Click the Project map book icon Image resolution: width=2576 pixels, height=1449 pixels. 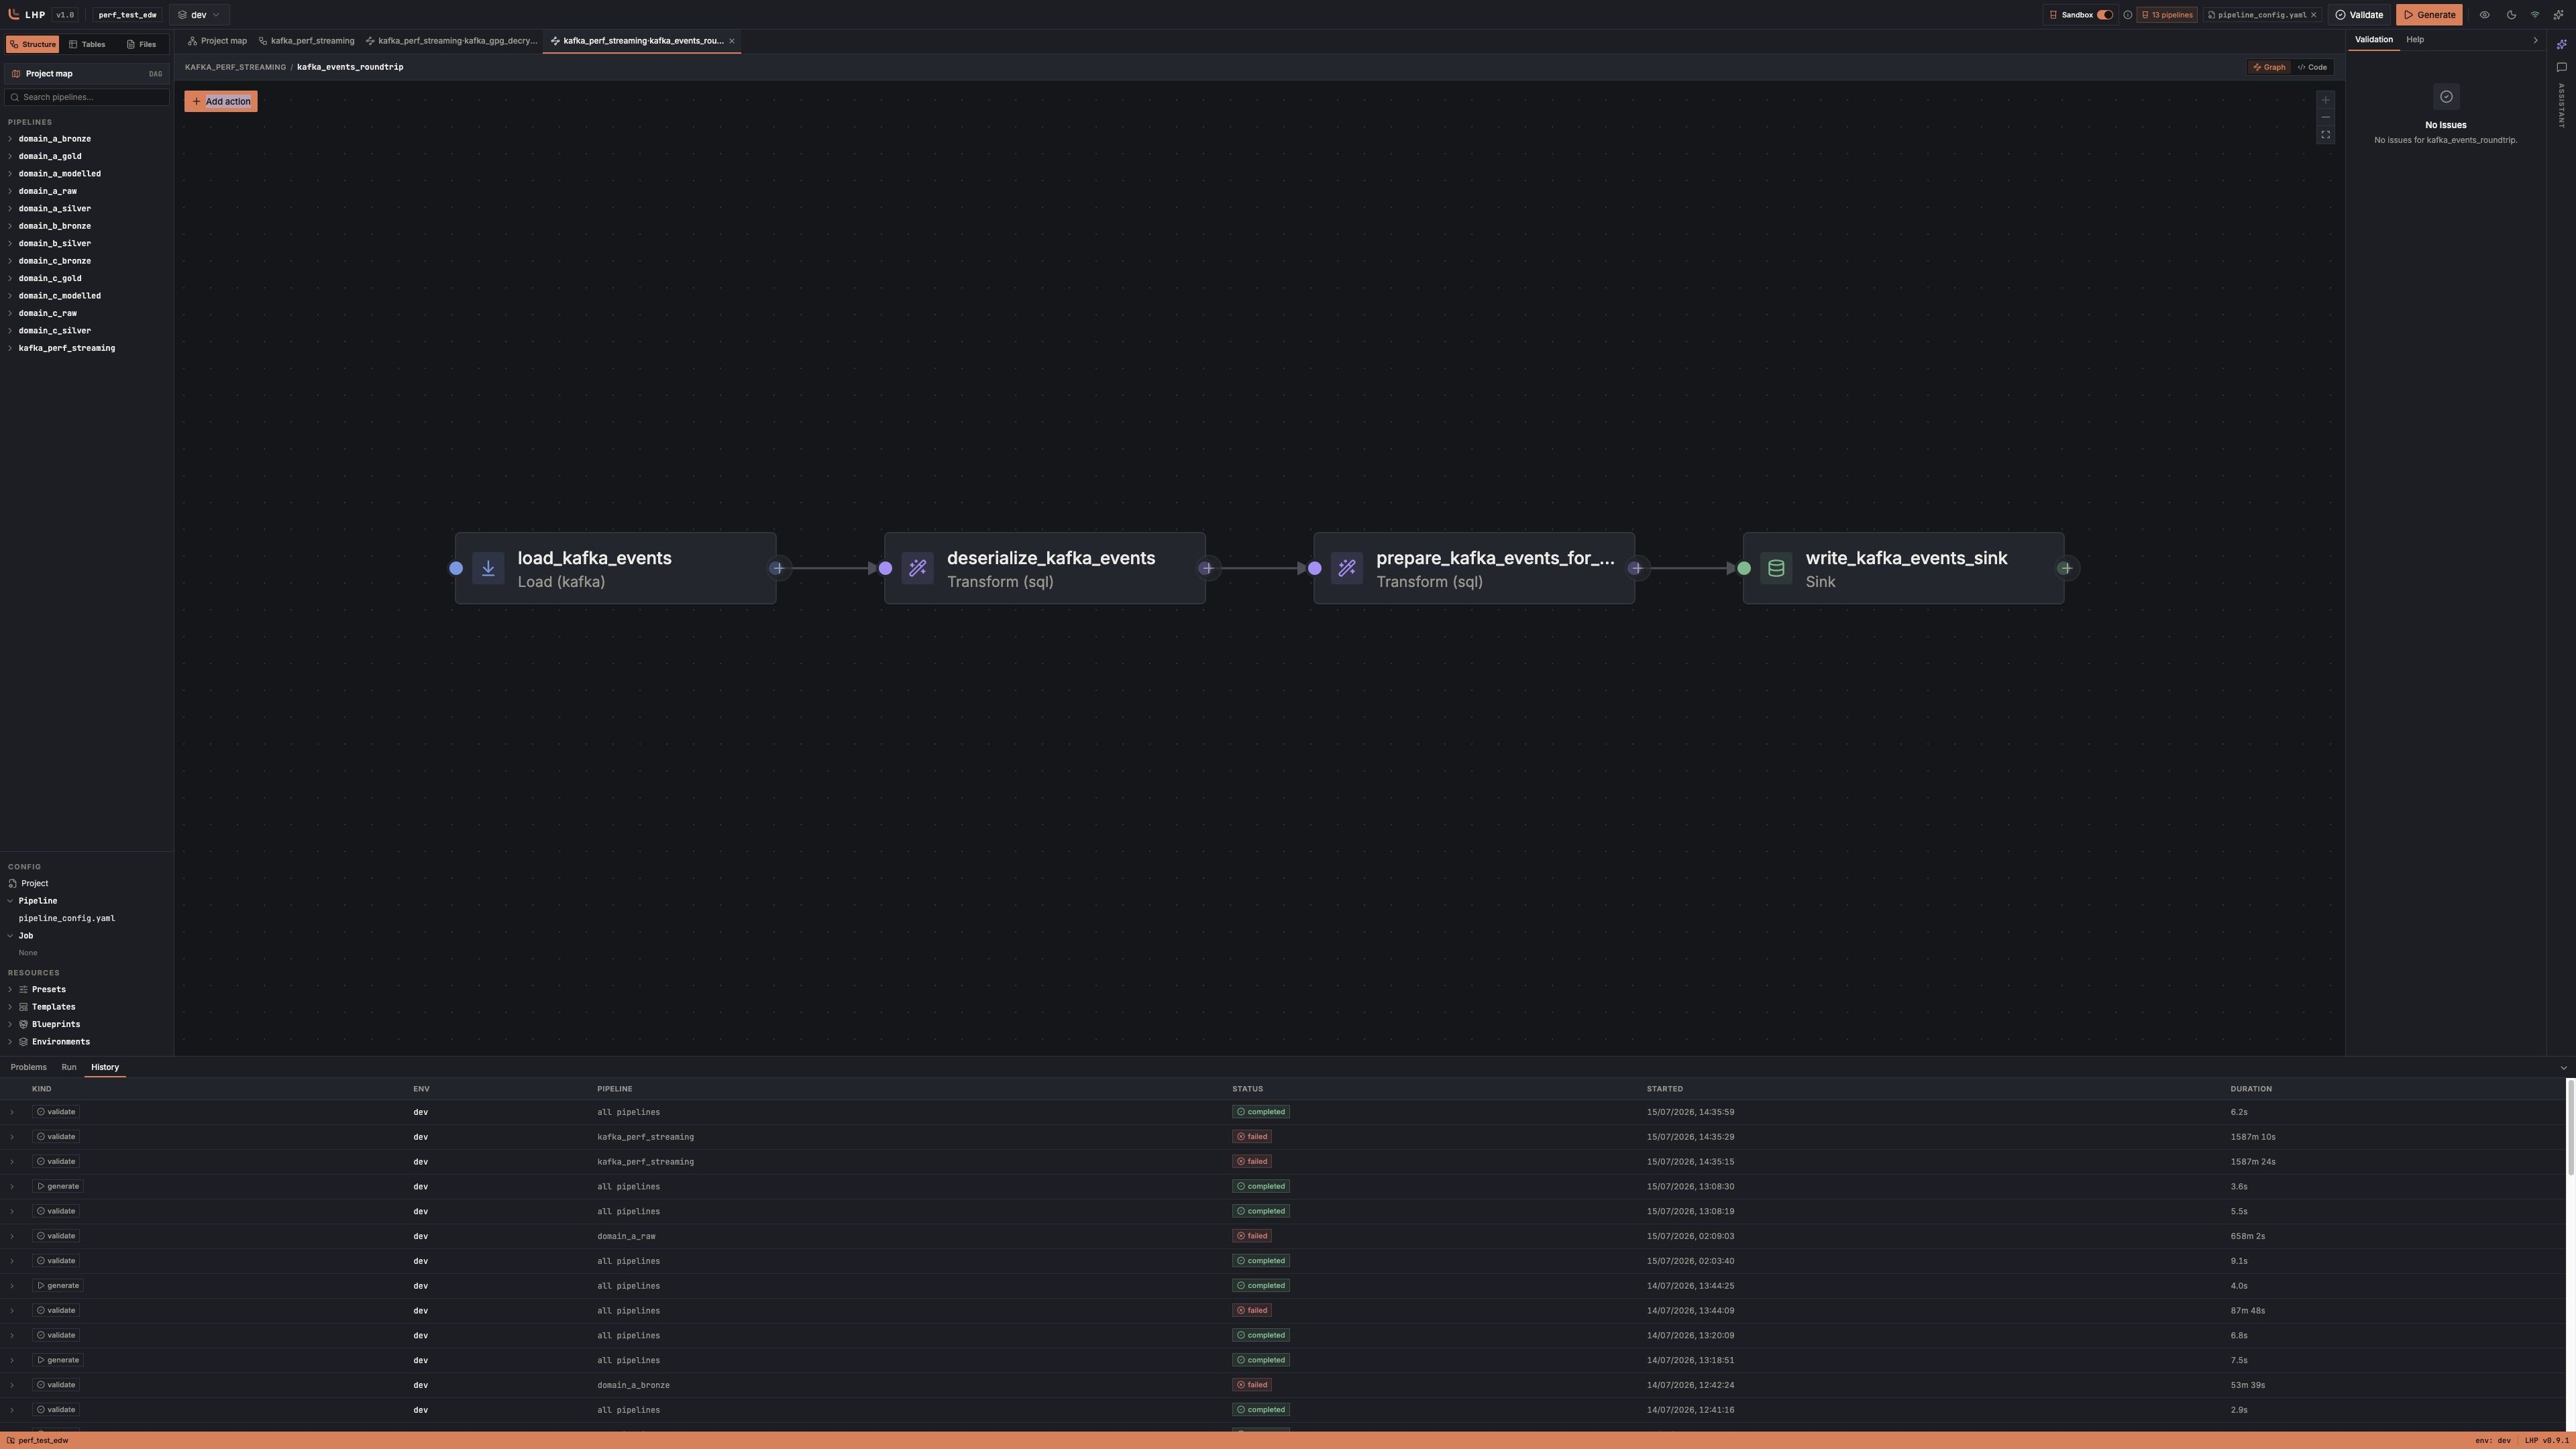[16, 74]
